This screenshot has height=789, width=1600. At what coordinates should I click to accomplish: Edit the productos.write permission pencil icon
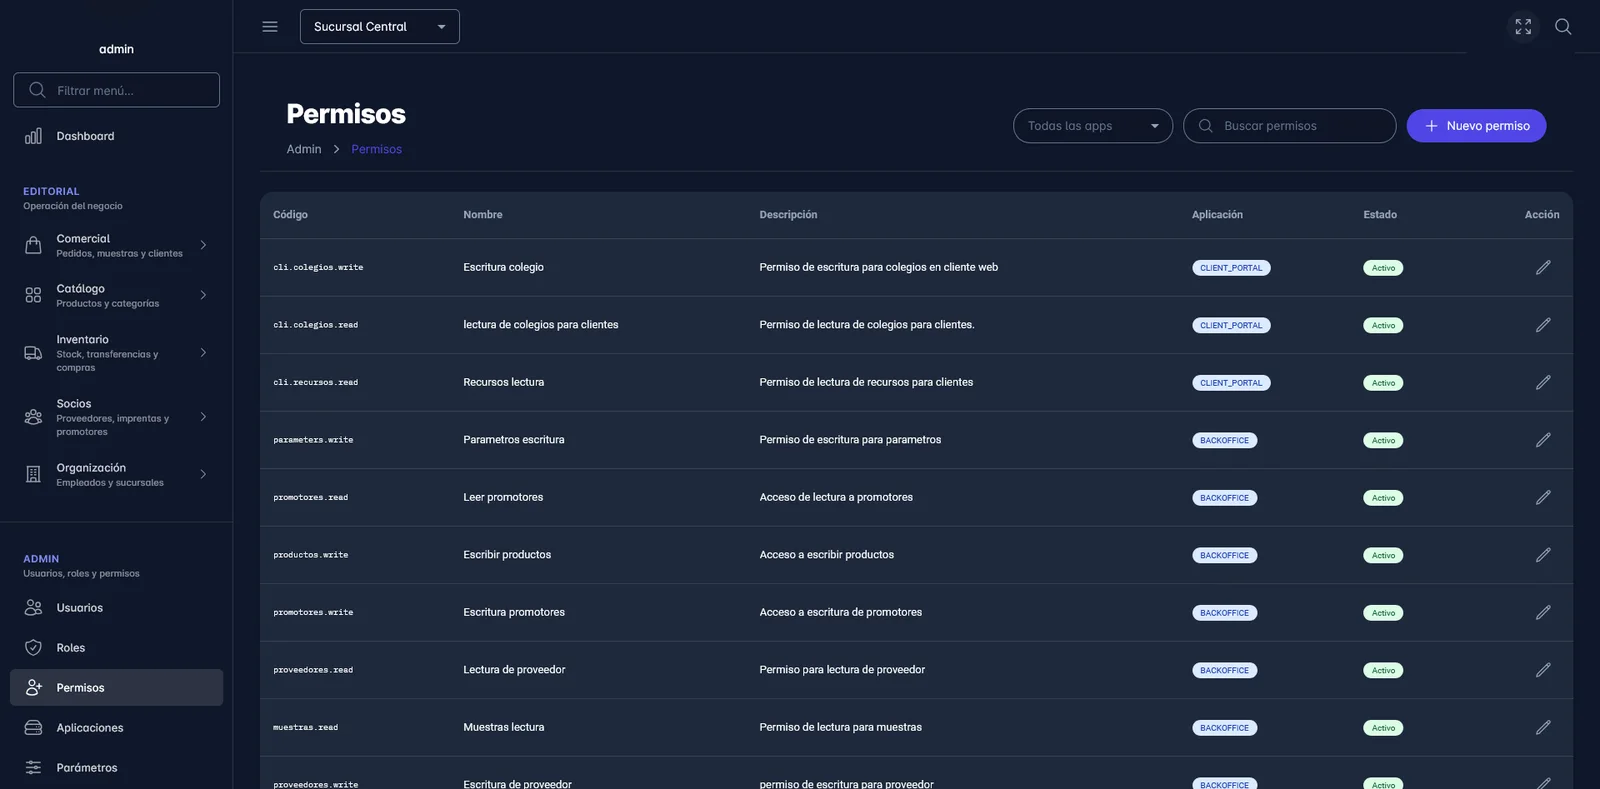(x=1543, y=555)
